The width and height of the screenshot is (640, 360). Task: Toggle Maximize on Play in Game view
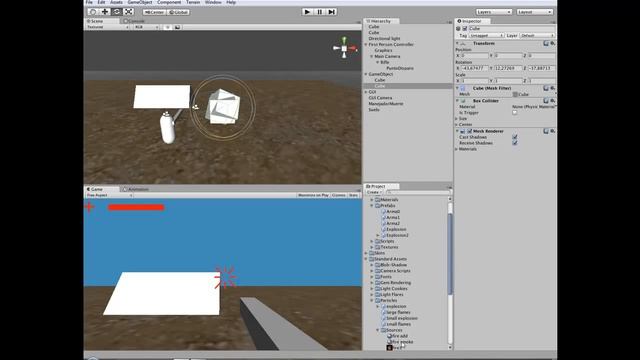(x=313, y=195)
